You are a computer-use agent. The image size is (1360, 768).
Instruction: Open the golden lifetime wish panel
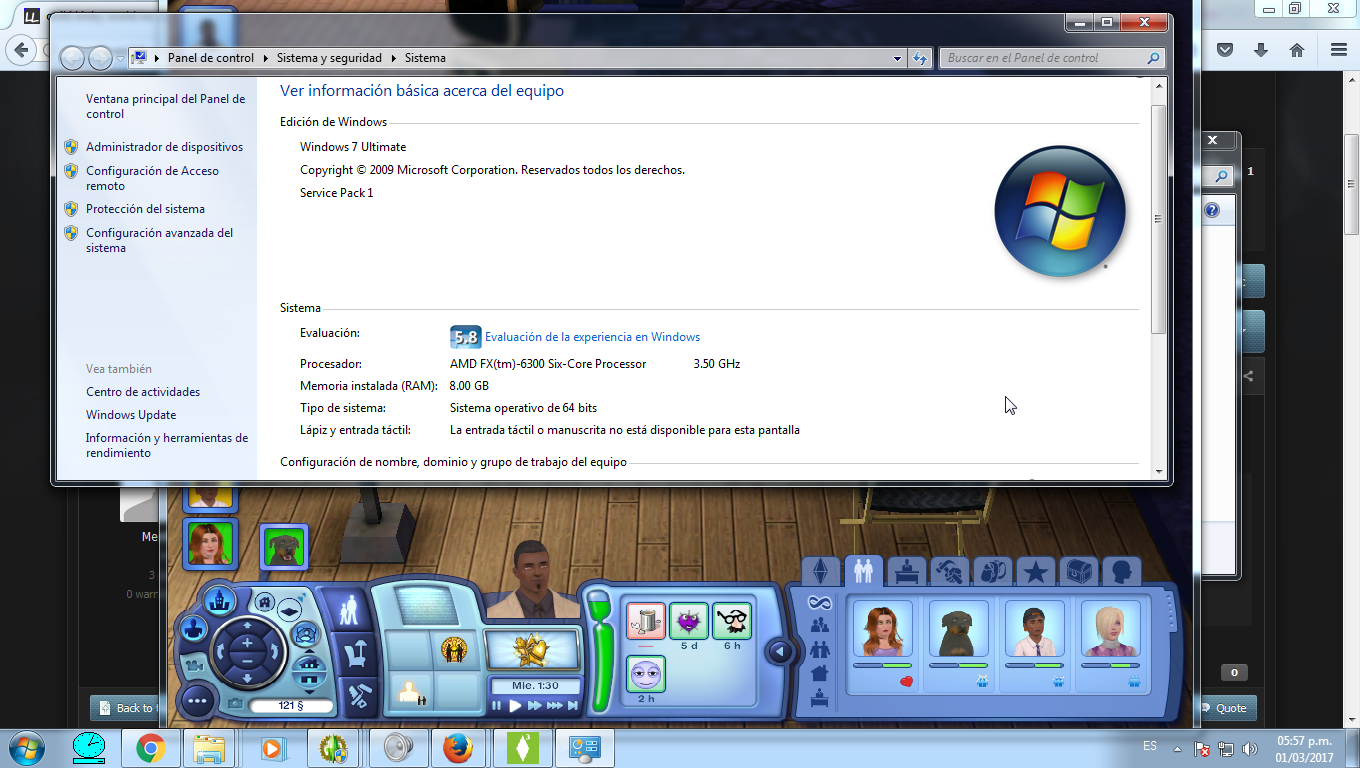[531, 650]
